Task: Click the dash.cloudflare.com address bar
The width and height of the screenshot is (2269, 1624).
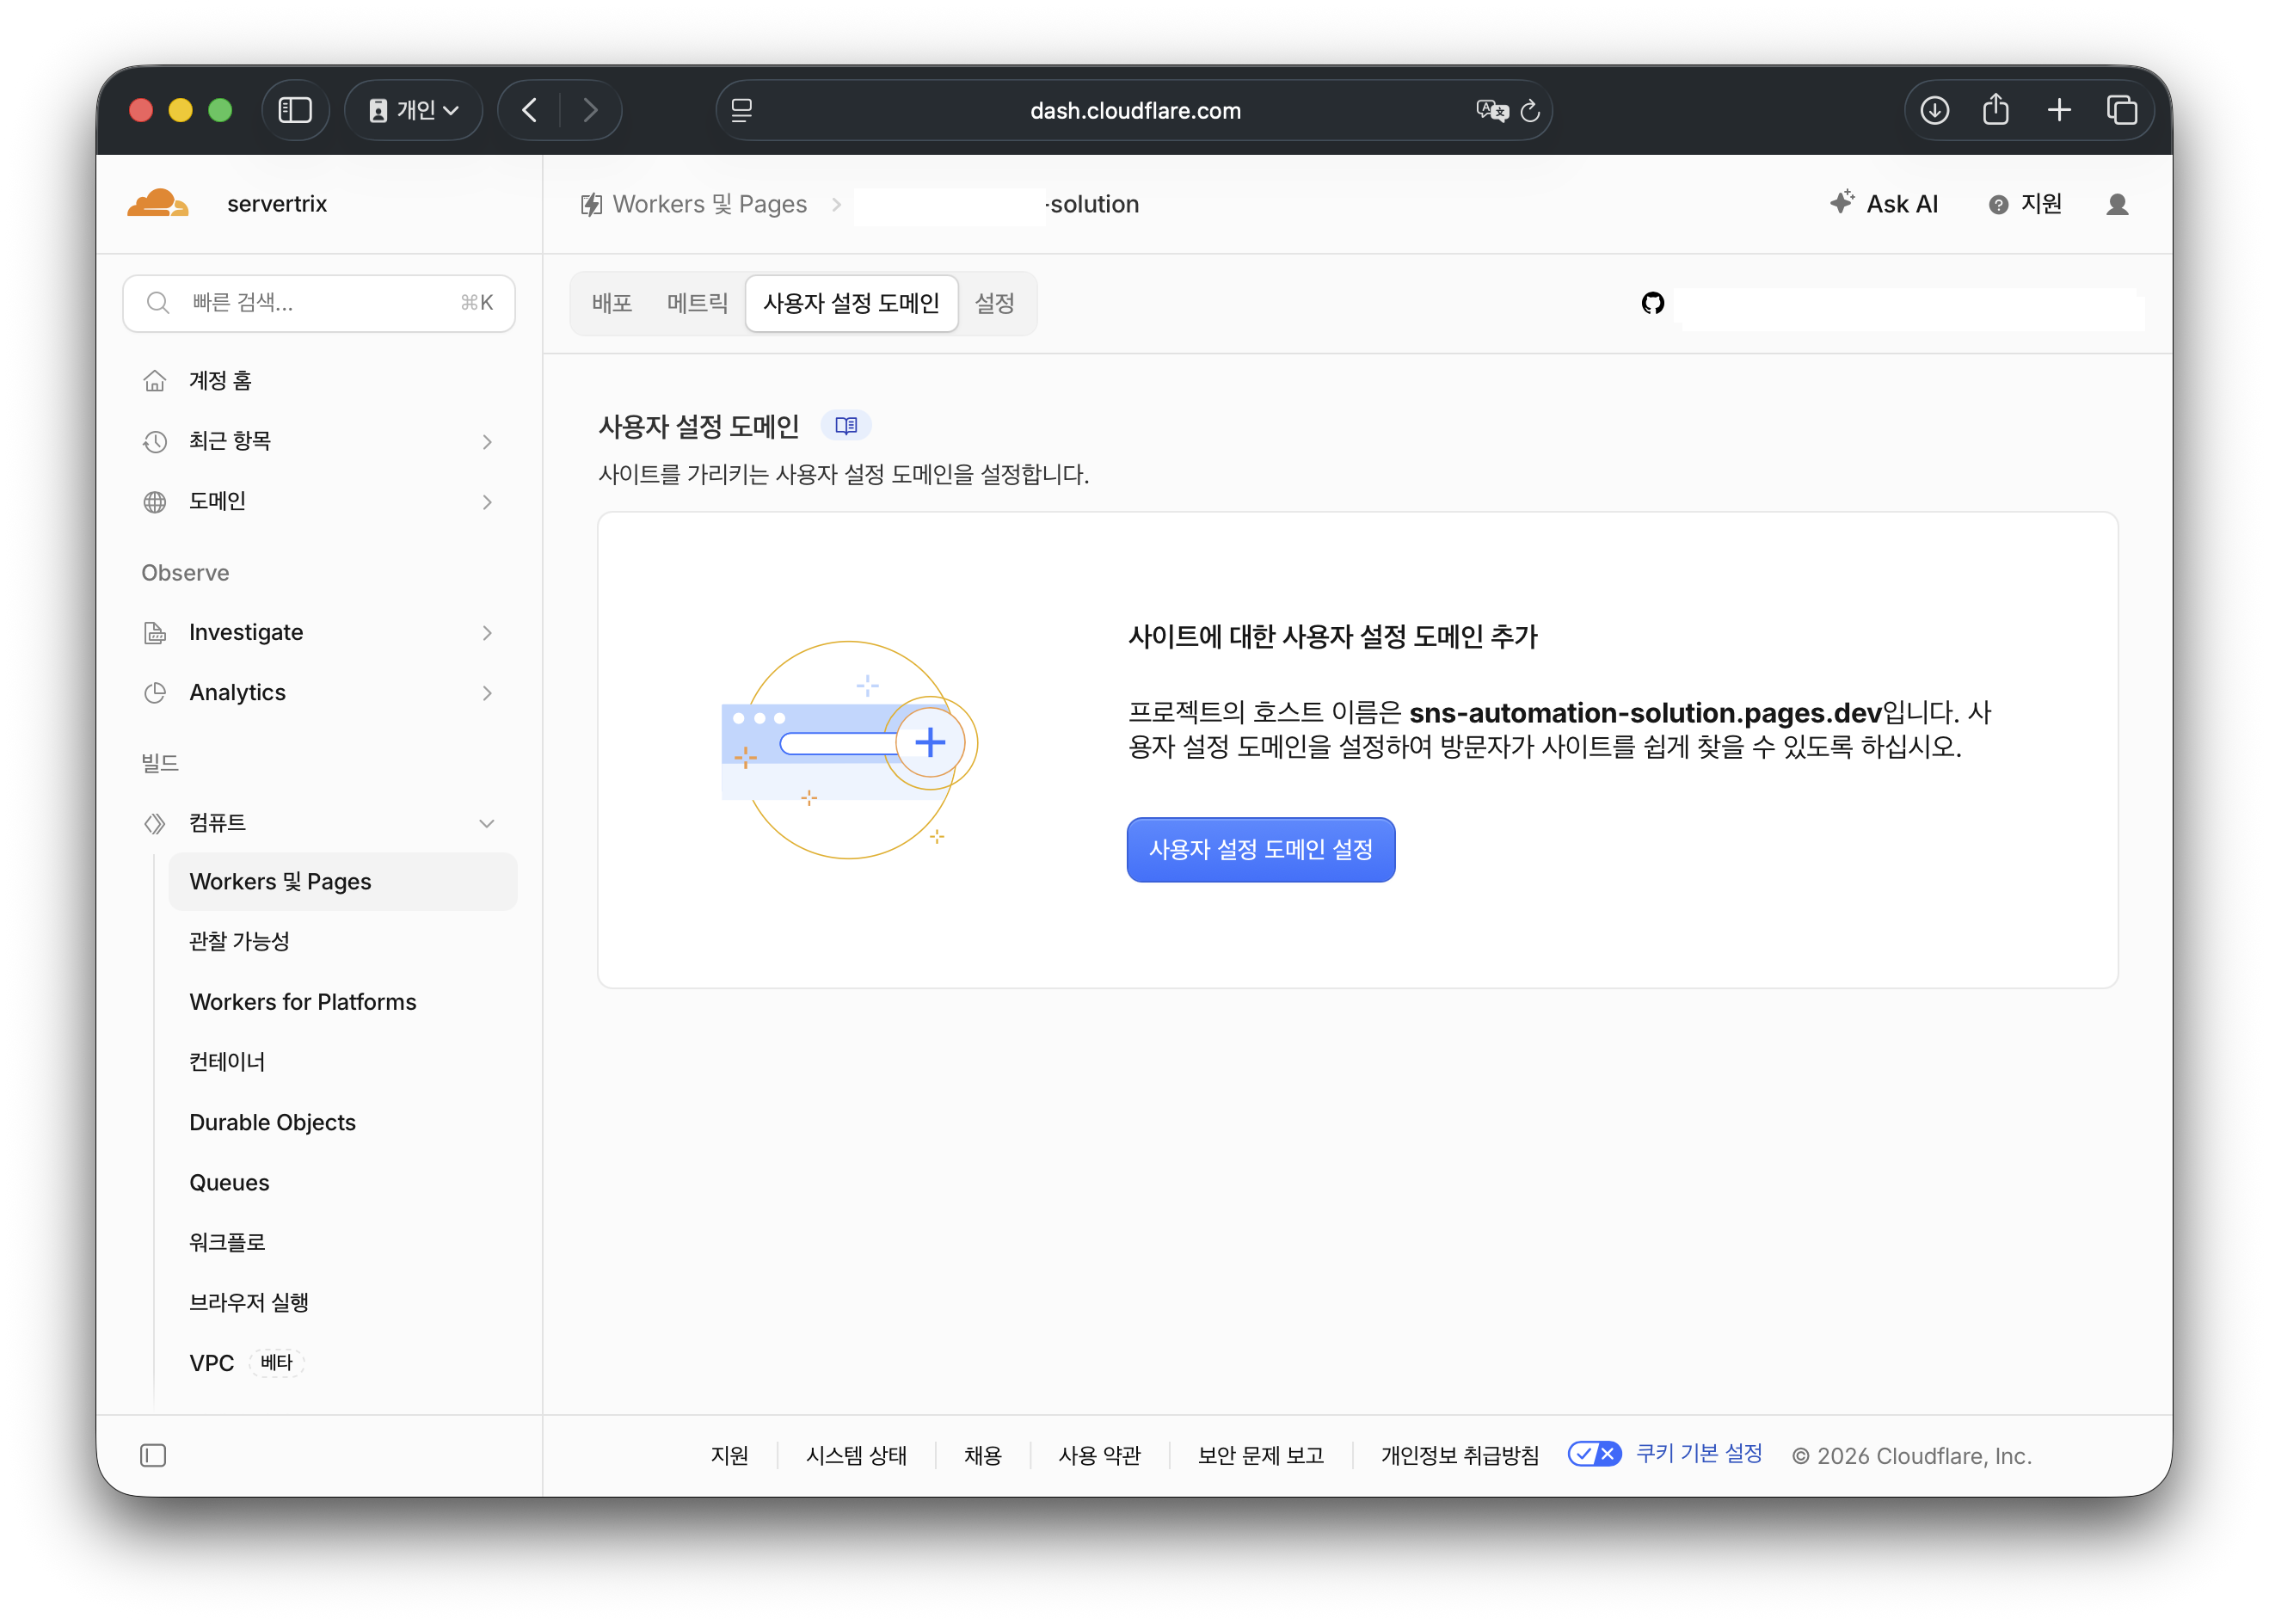Action: [x=1134, y=110]
